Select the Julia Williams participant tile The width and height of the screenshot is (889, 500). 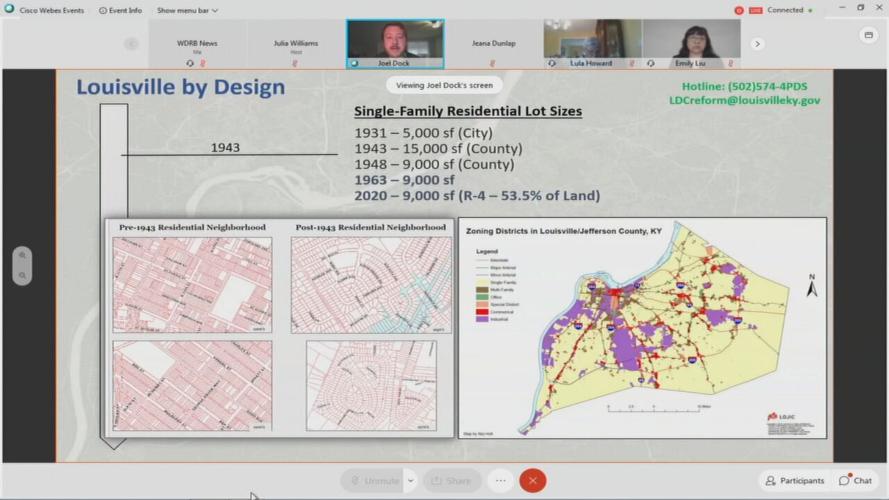coord(296,44)
